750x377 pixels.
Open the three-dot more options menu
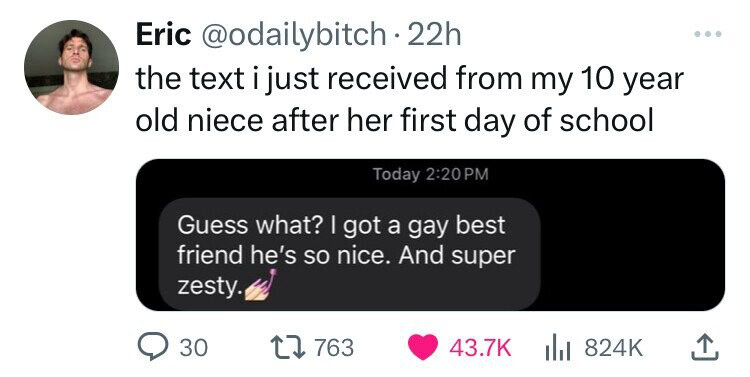pyautogui.click(x=707, y=34)
